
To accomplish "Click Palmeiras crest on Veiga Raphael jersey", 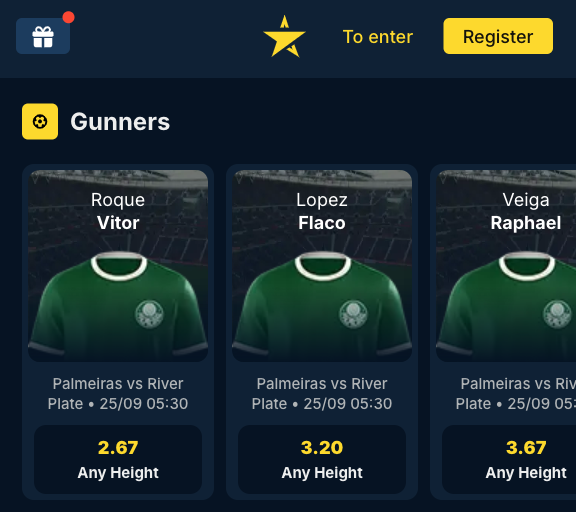I will coord(557,314).
